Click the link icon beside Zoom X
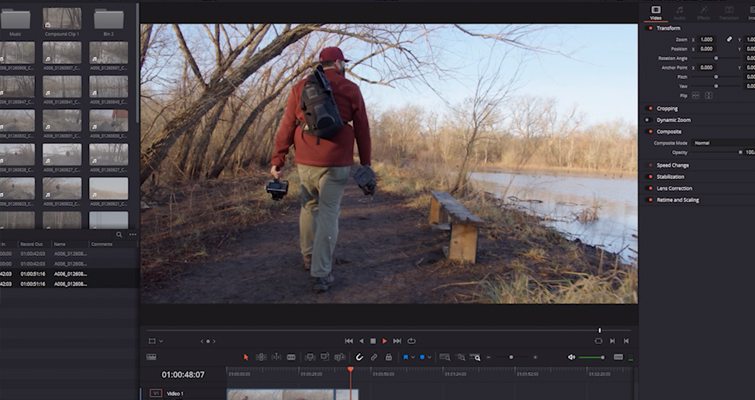This screenshot has width=755, height=400. [729, 39]
